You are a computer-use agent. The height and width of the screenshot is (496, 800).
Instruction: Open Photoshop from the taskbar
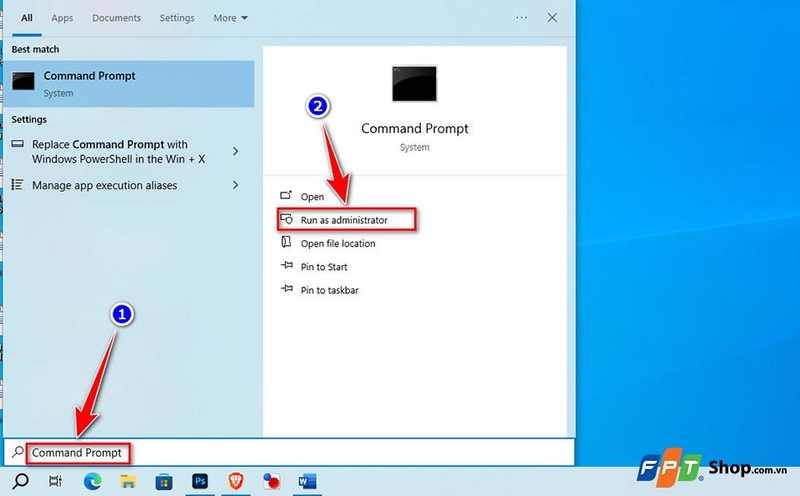point(200,481)
